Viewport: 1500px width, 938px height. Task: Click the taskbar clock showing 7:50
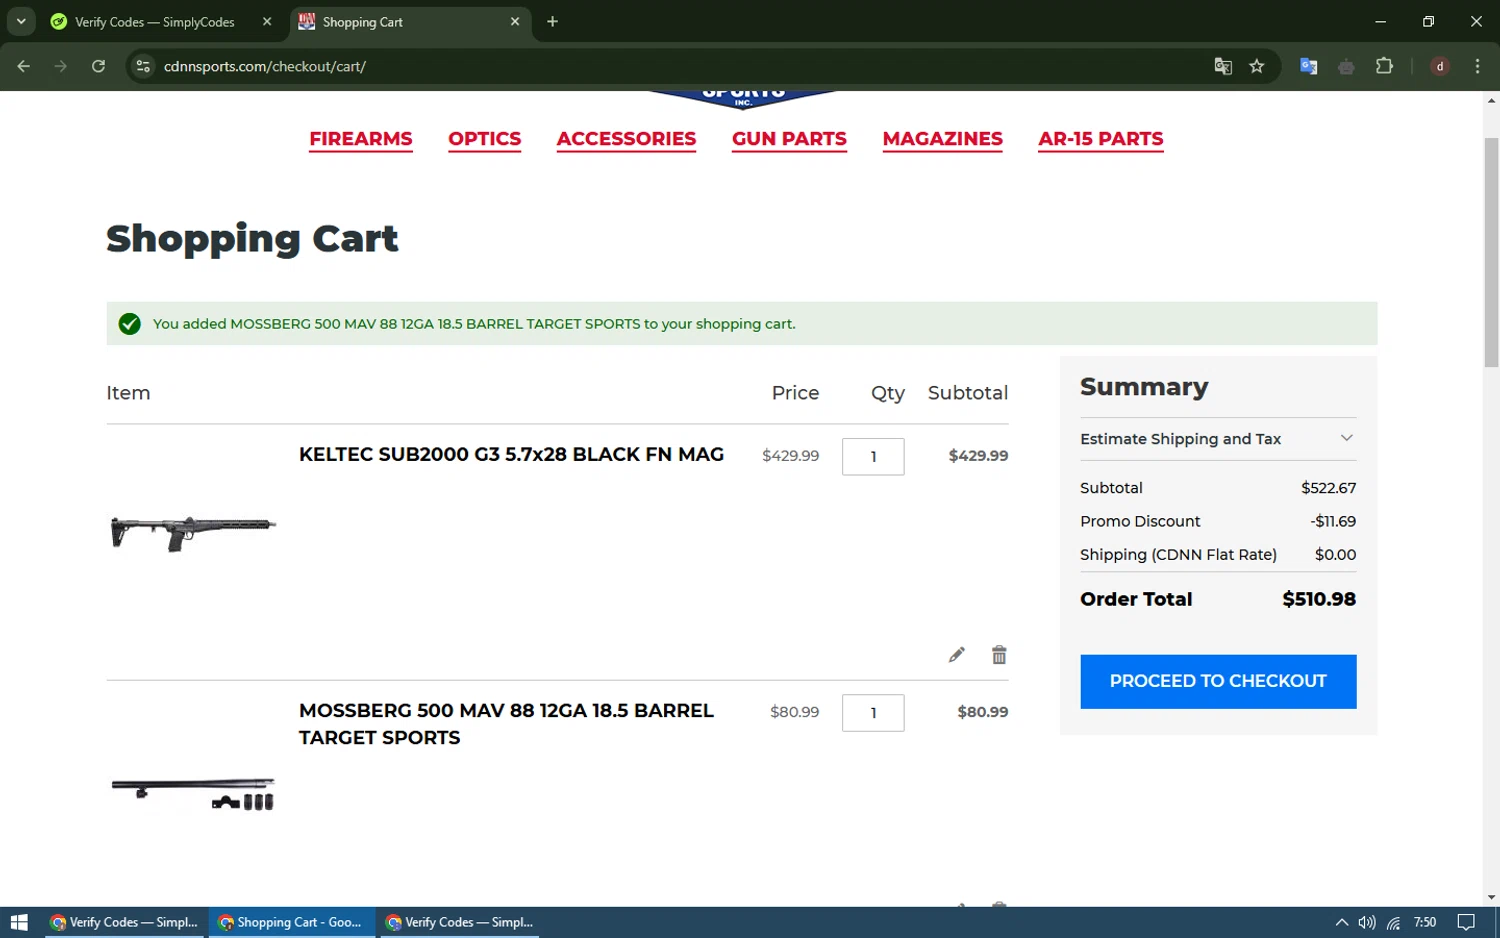1424,922
